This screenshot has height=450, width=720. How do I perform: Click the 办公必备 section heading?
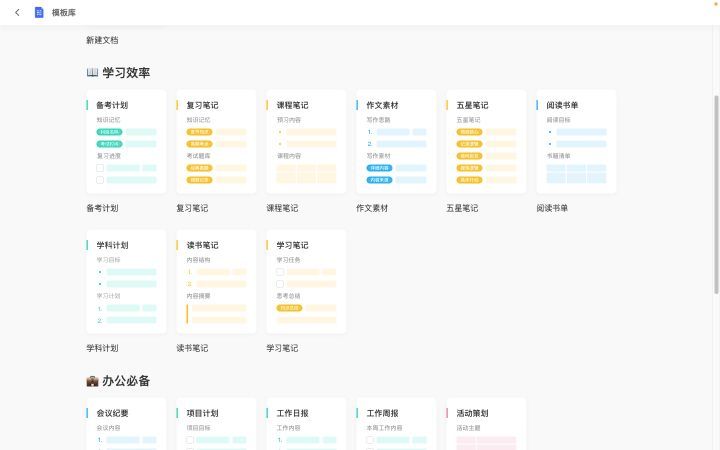[126, 381]
